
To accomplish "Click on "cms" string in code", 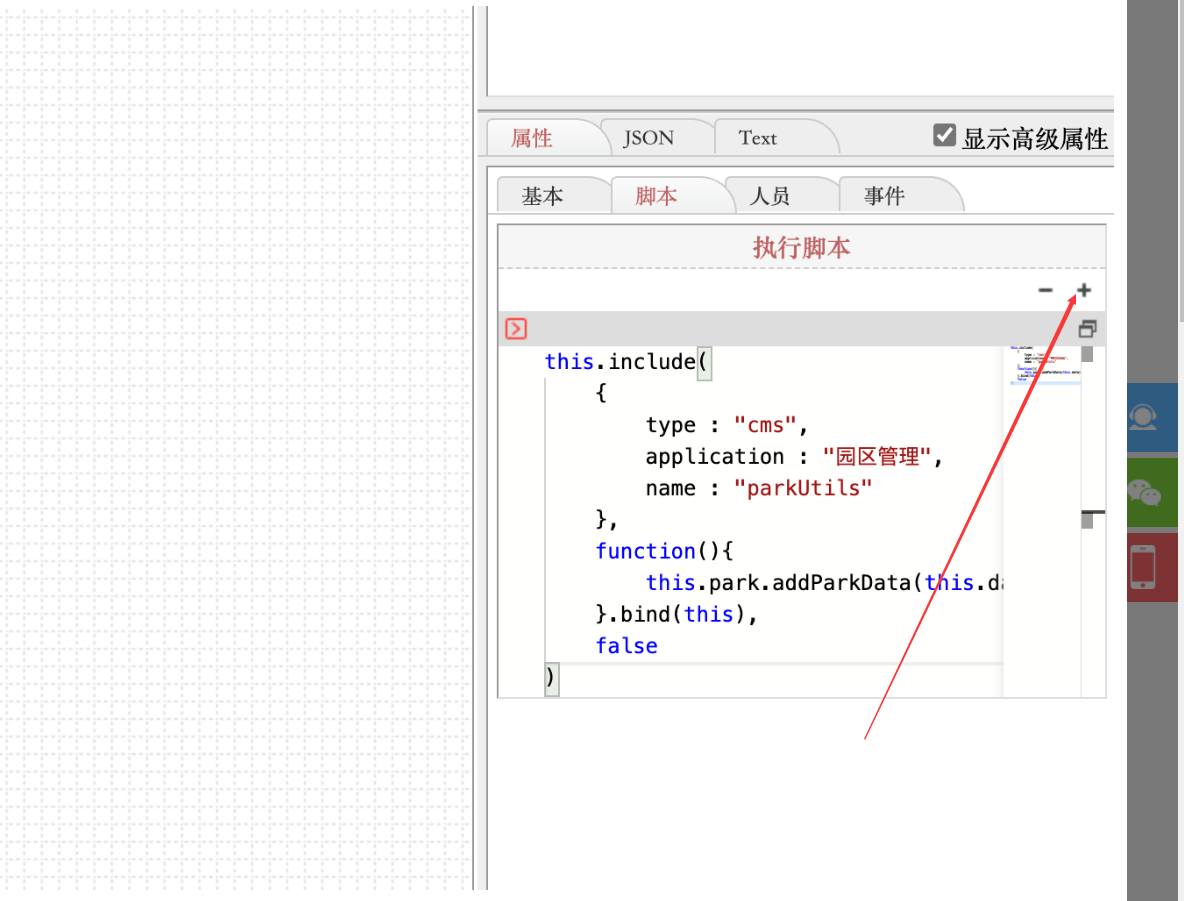I will 765,425.
